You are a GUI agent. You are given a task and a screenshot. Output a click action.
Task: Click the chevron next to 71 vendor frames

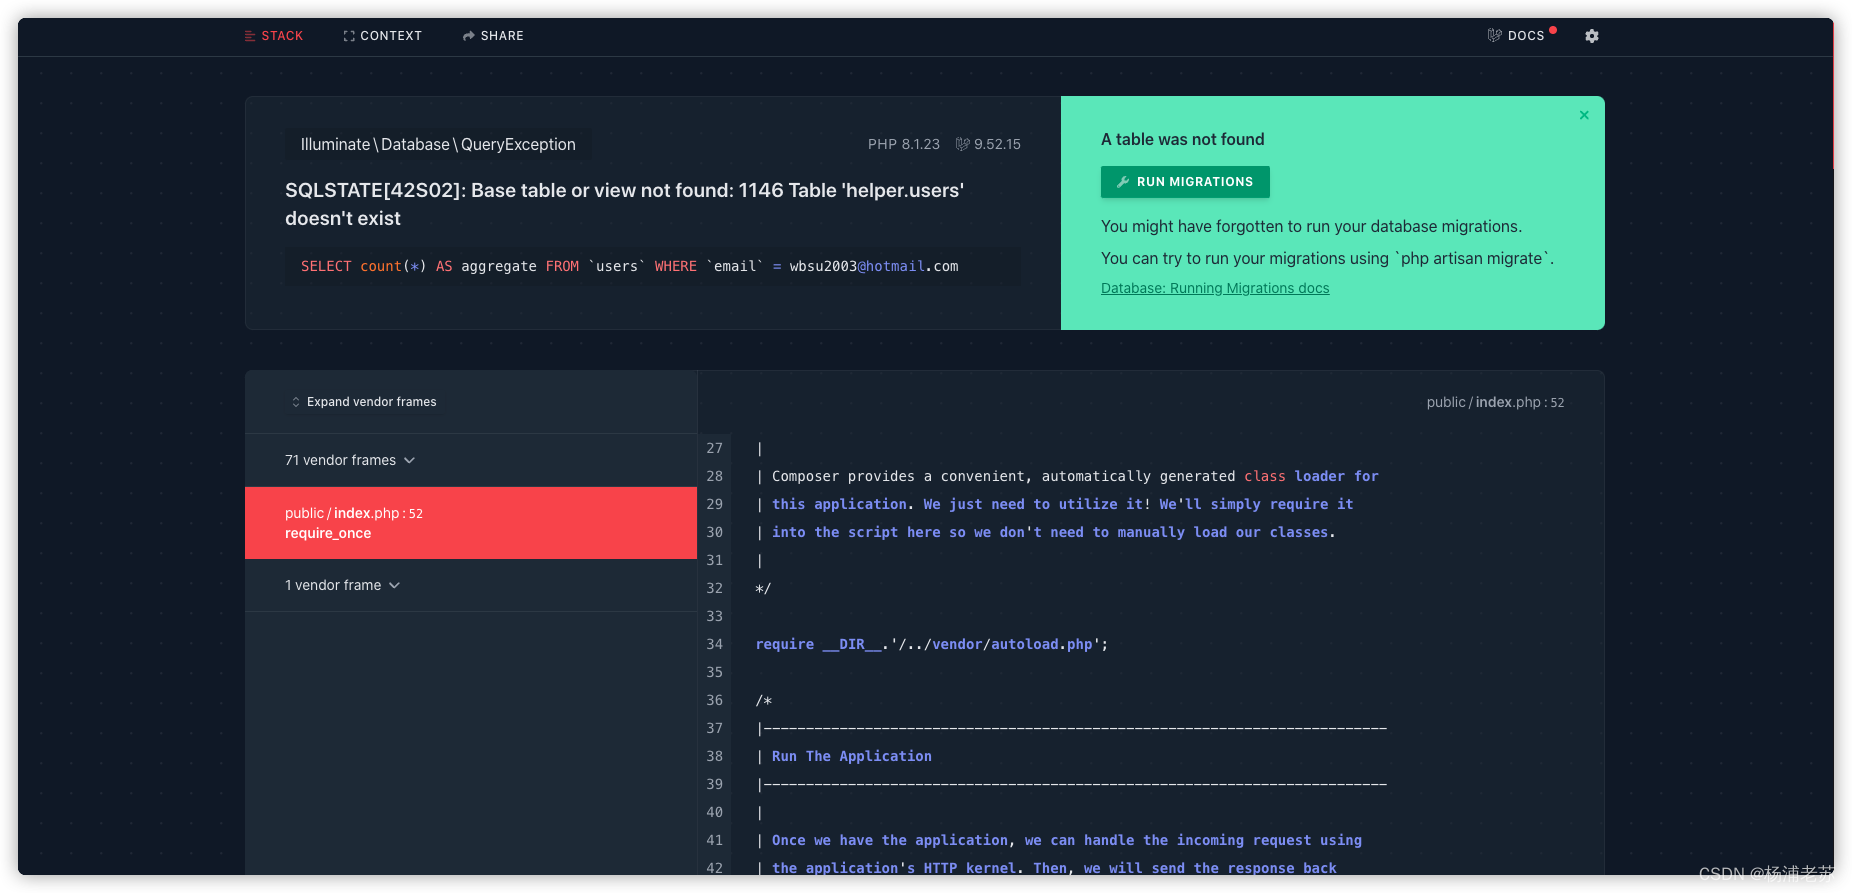click(409, 460)
